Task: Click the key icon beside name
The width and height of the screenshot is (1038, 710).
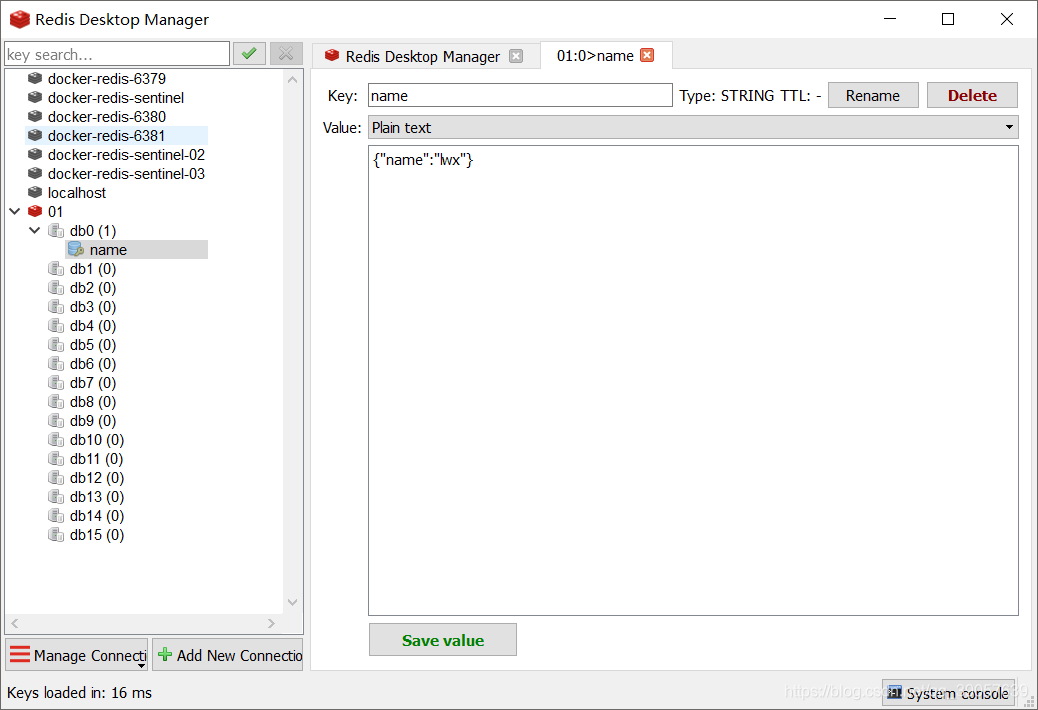Action: click(75, 249)
